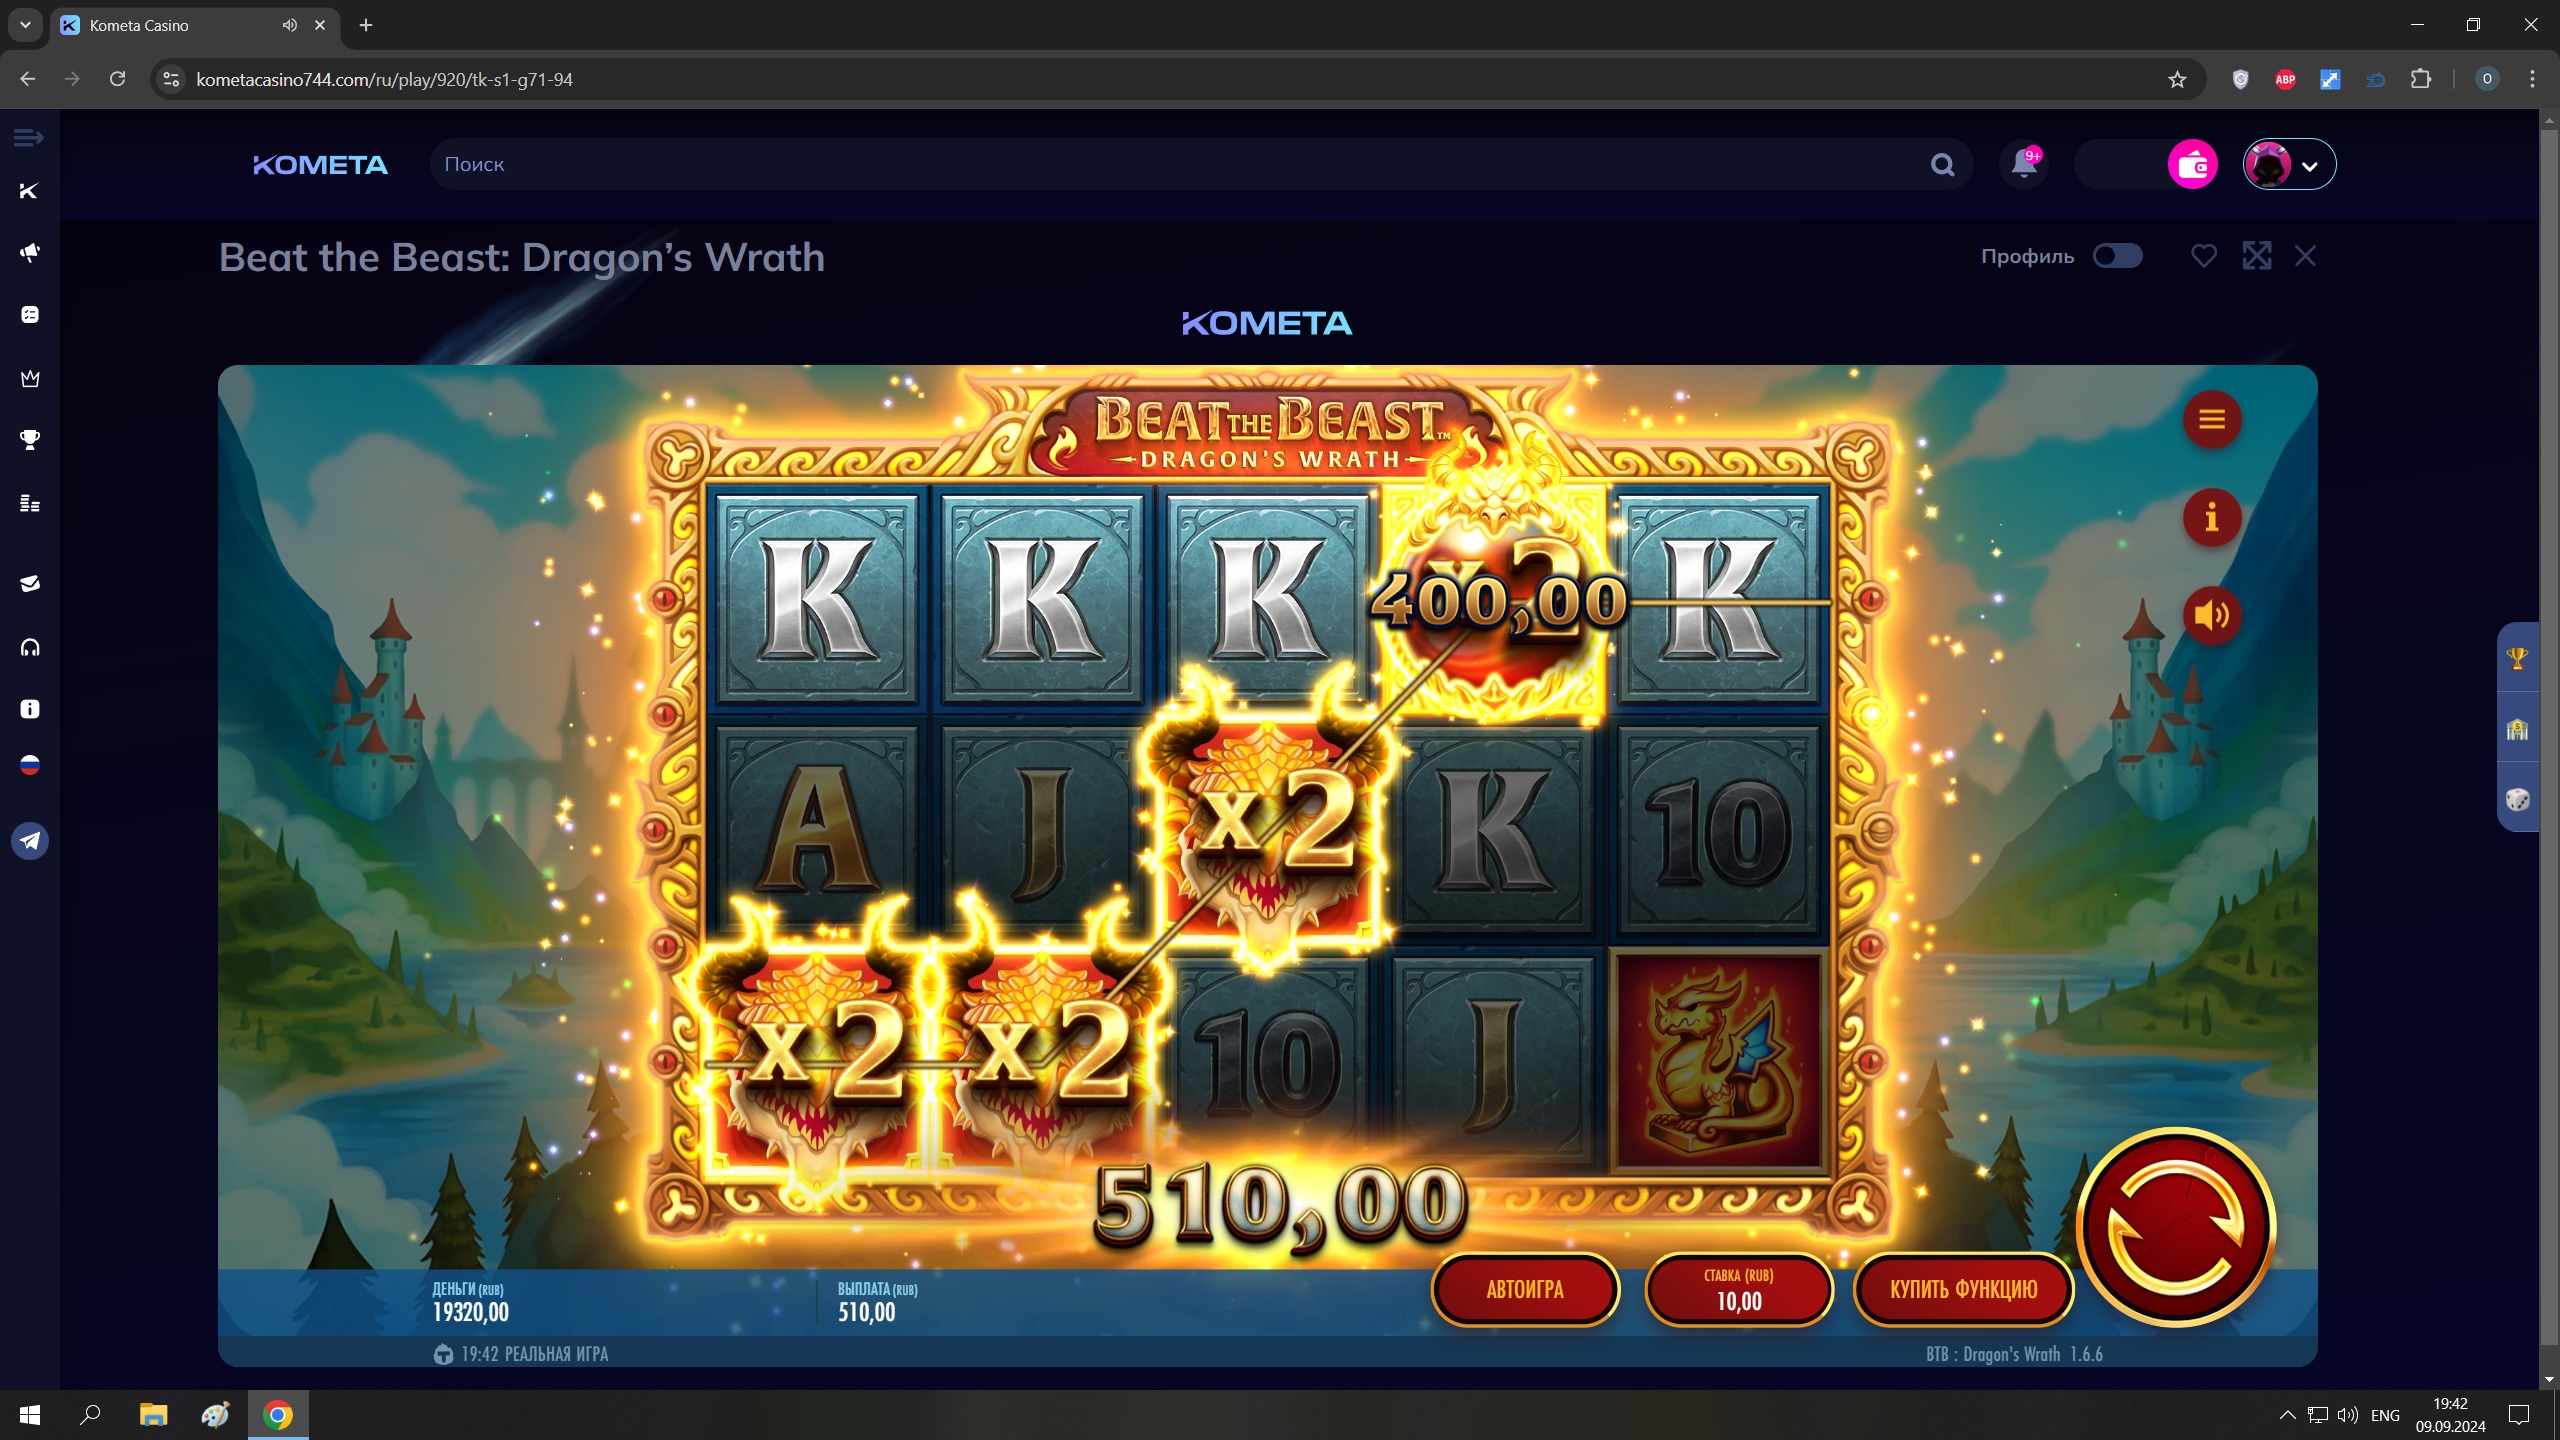Expand the user avatar dropdown
This screenshot has width=2560, height=1440.
(x=2289, y=164)
